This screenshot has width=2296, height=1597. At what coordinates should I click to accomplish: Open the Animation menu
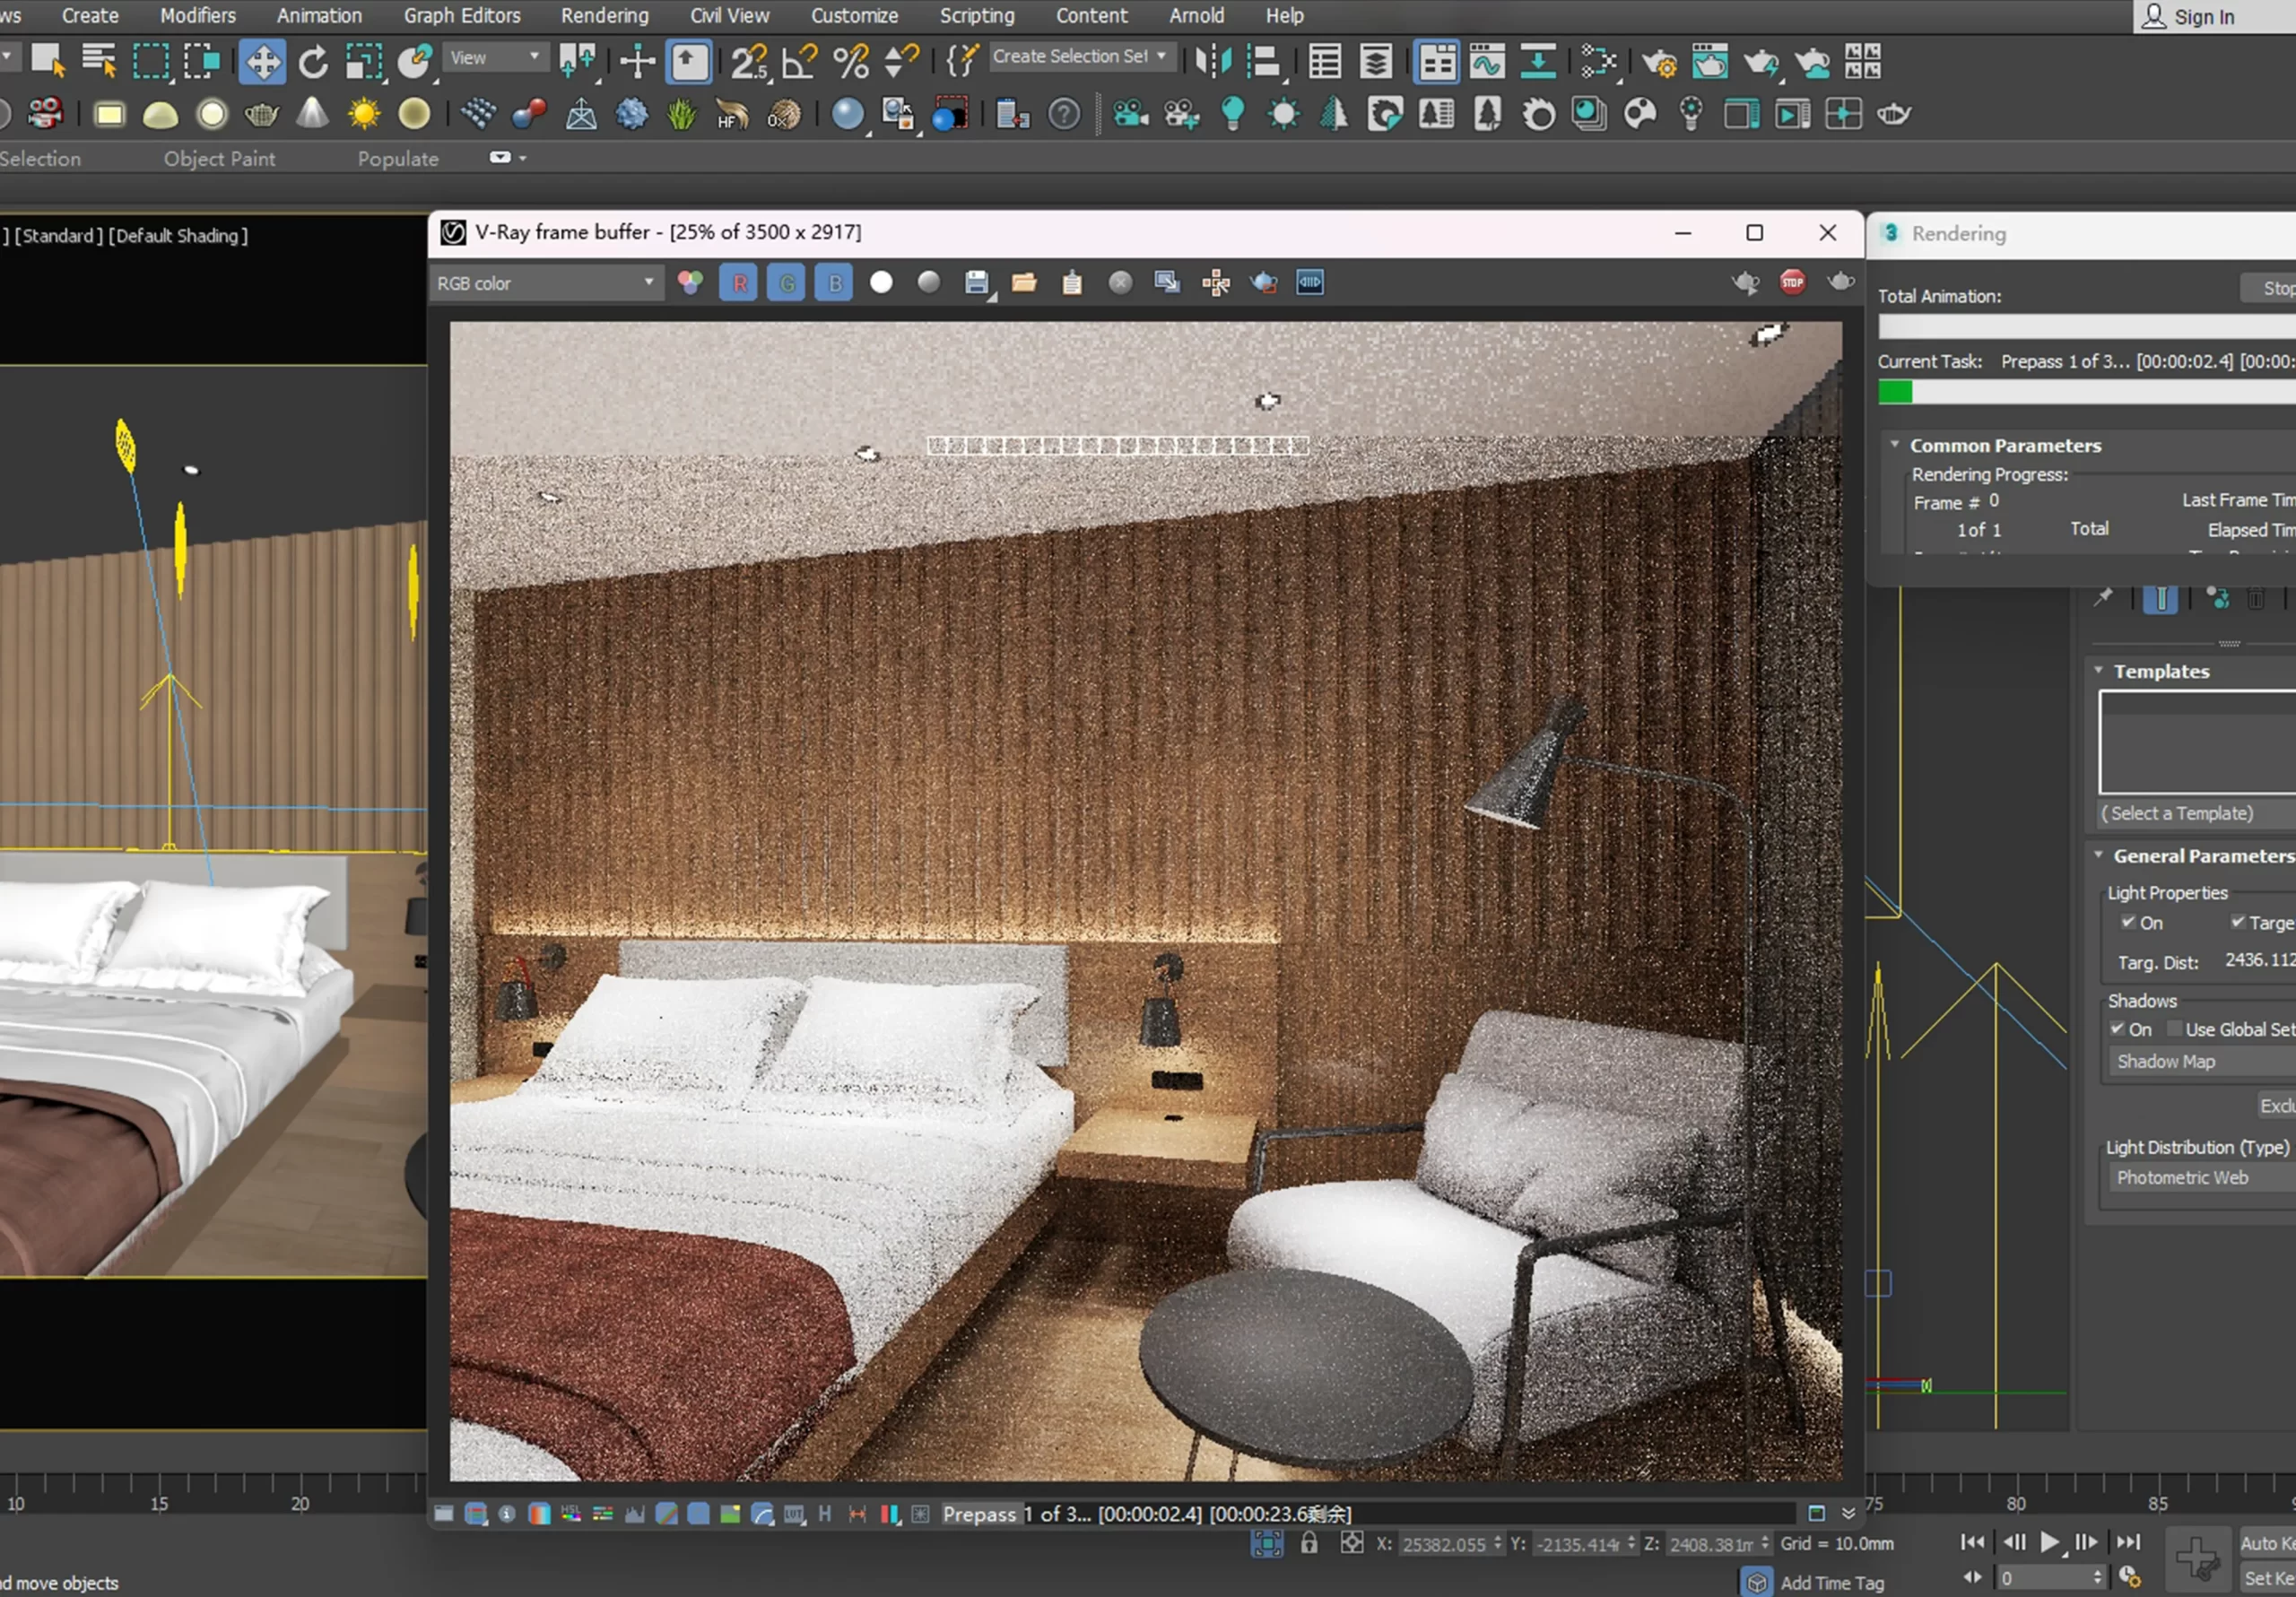coord(319,15)
